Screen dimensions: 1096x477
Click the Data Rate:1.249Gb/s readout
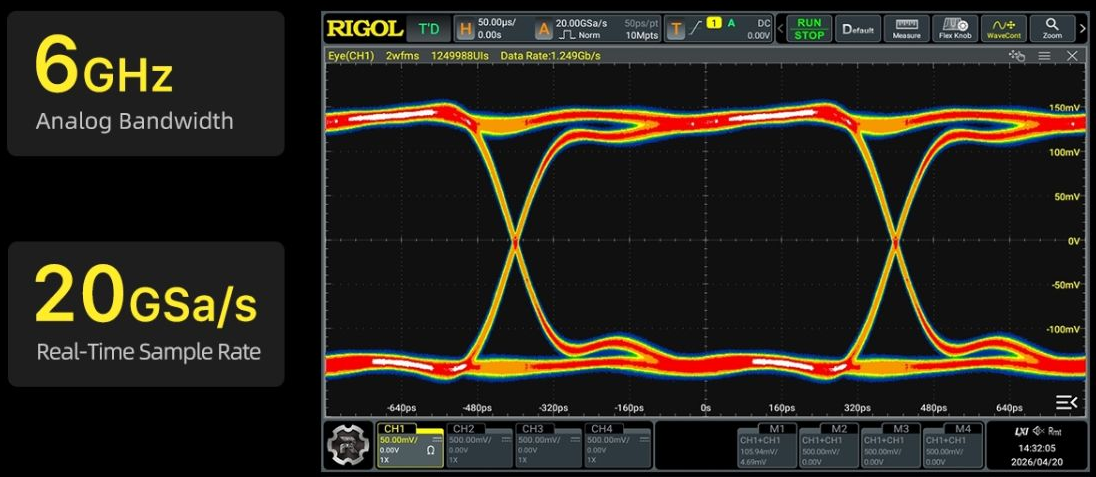550,55
